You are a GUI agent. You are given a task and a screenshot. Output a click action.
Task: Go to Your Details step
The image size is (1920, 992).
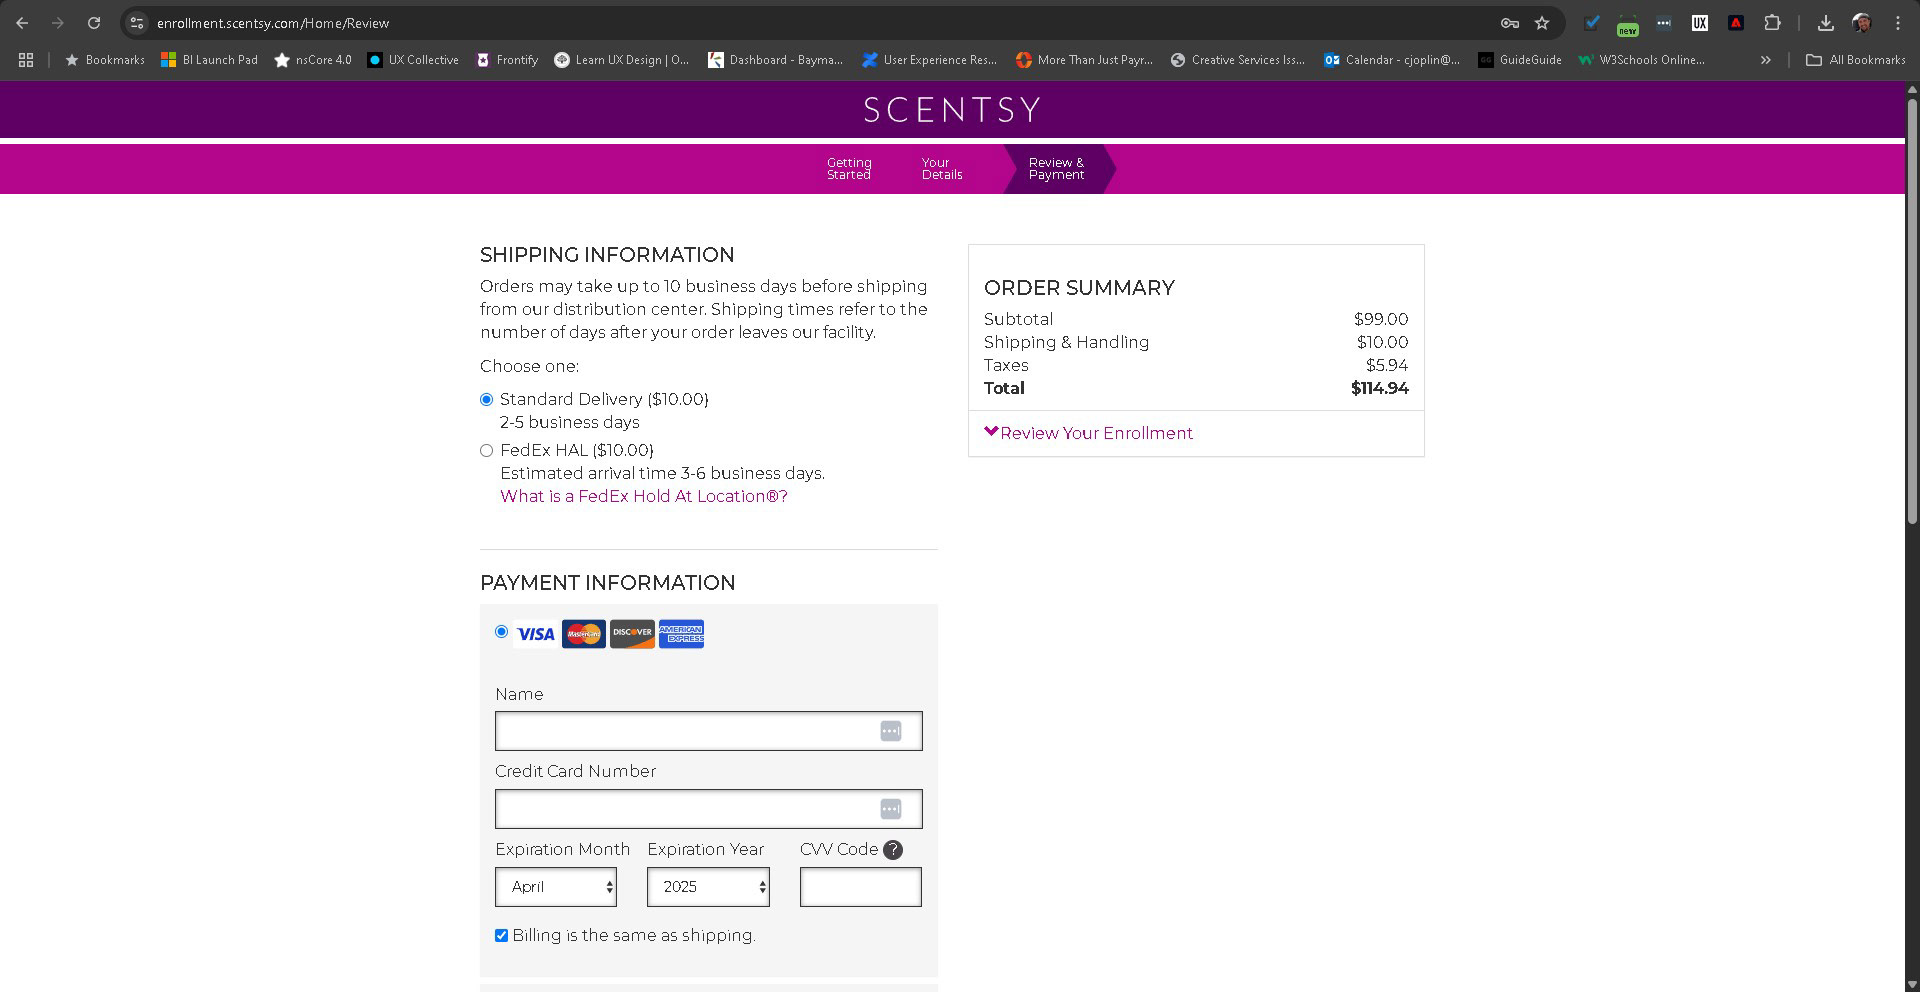(942, 169)
